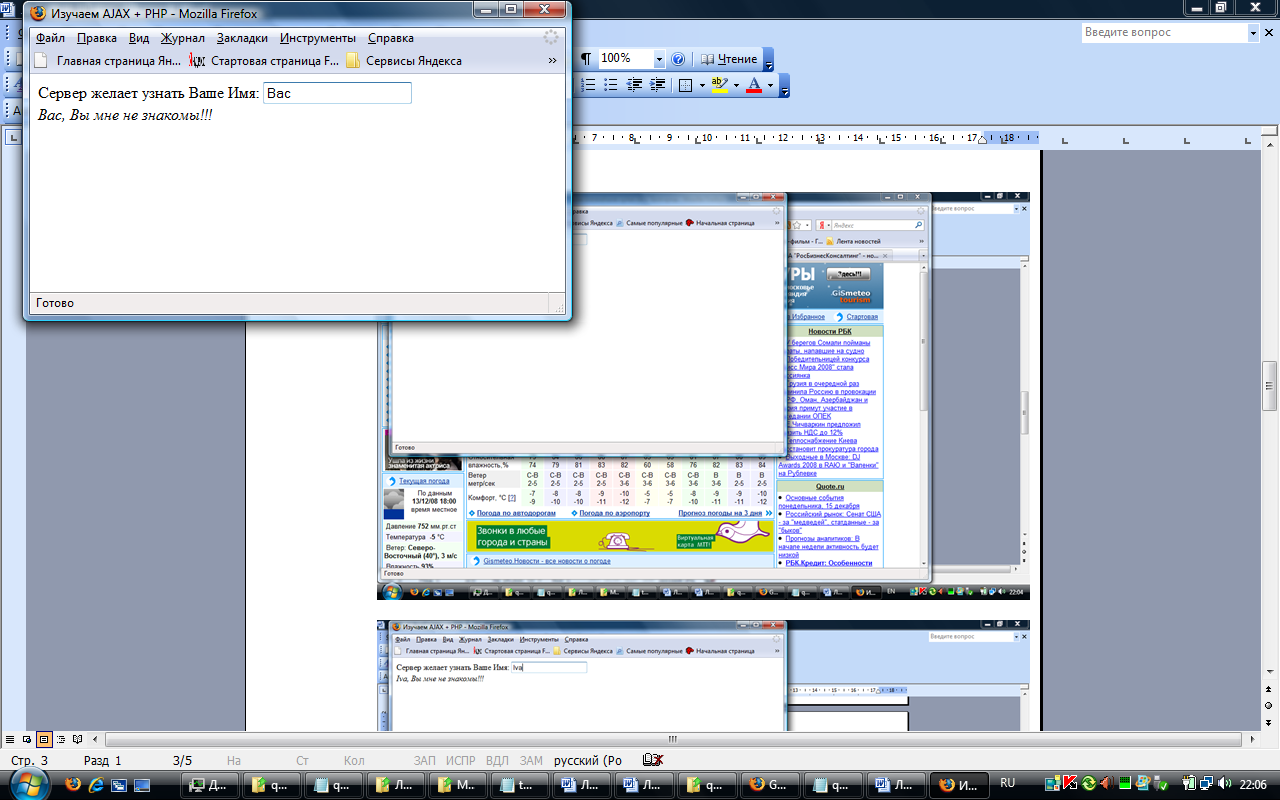Click the spelling check status icon

pyautogui.click(x=654, y=760)
